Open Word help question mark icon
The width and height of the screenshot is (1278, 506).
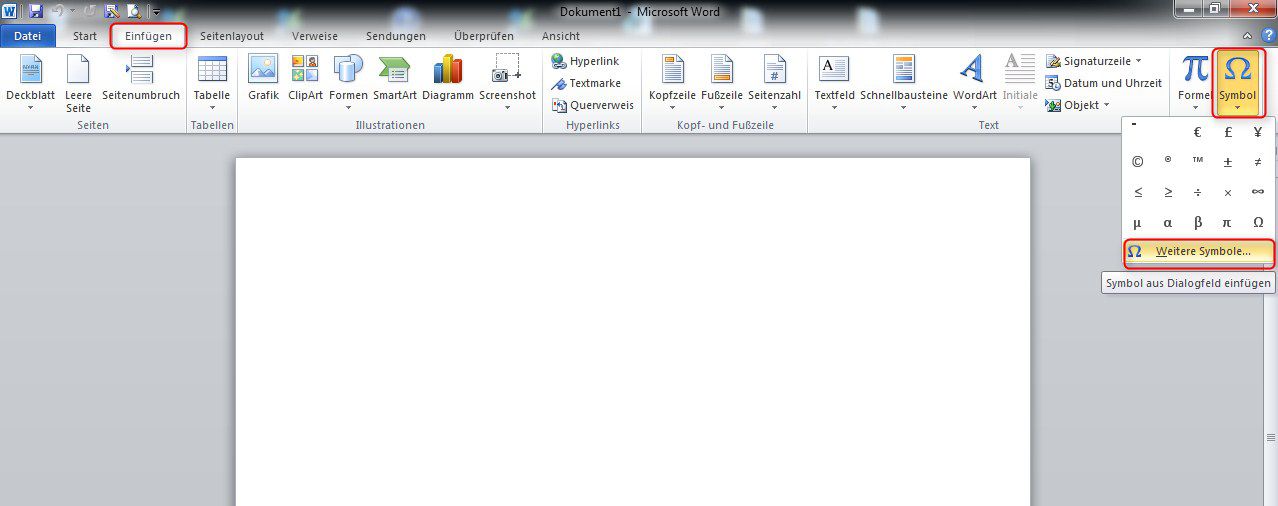pos(1268,35)
